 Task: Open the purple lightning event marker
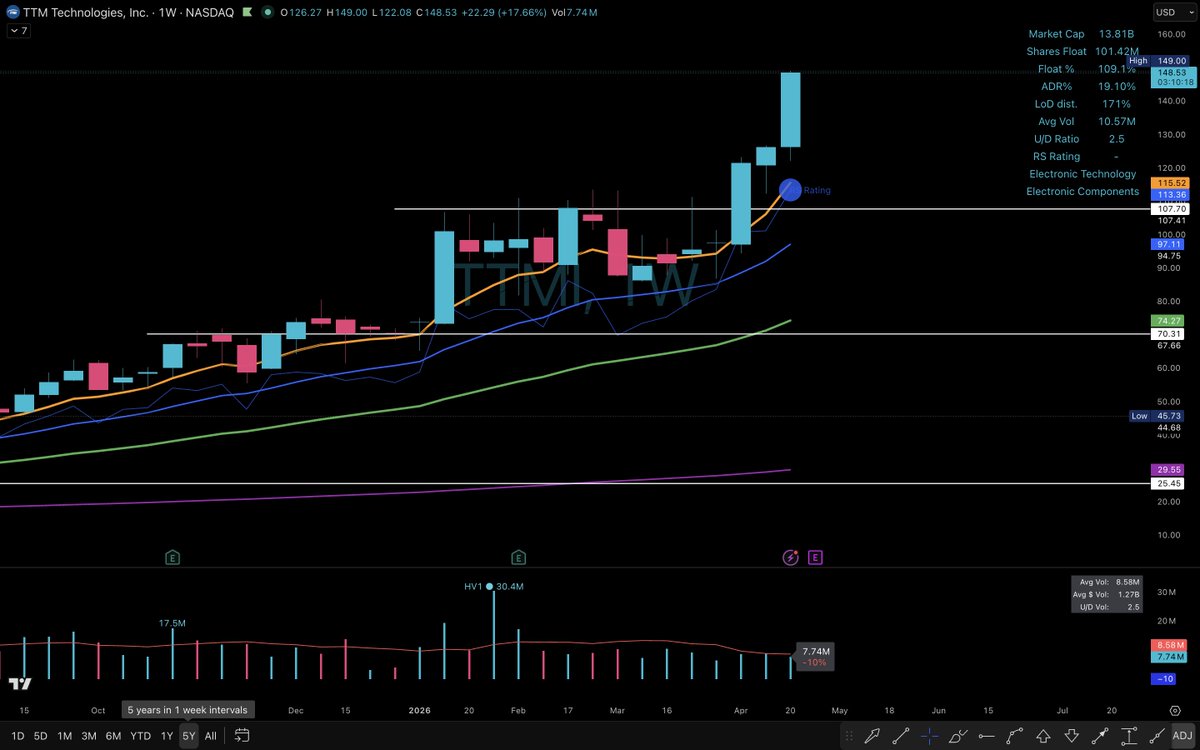pyautogui.click(x=791, y=557)
